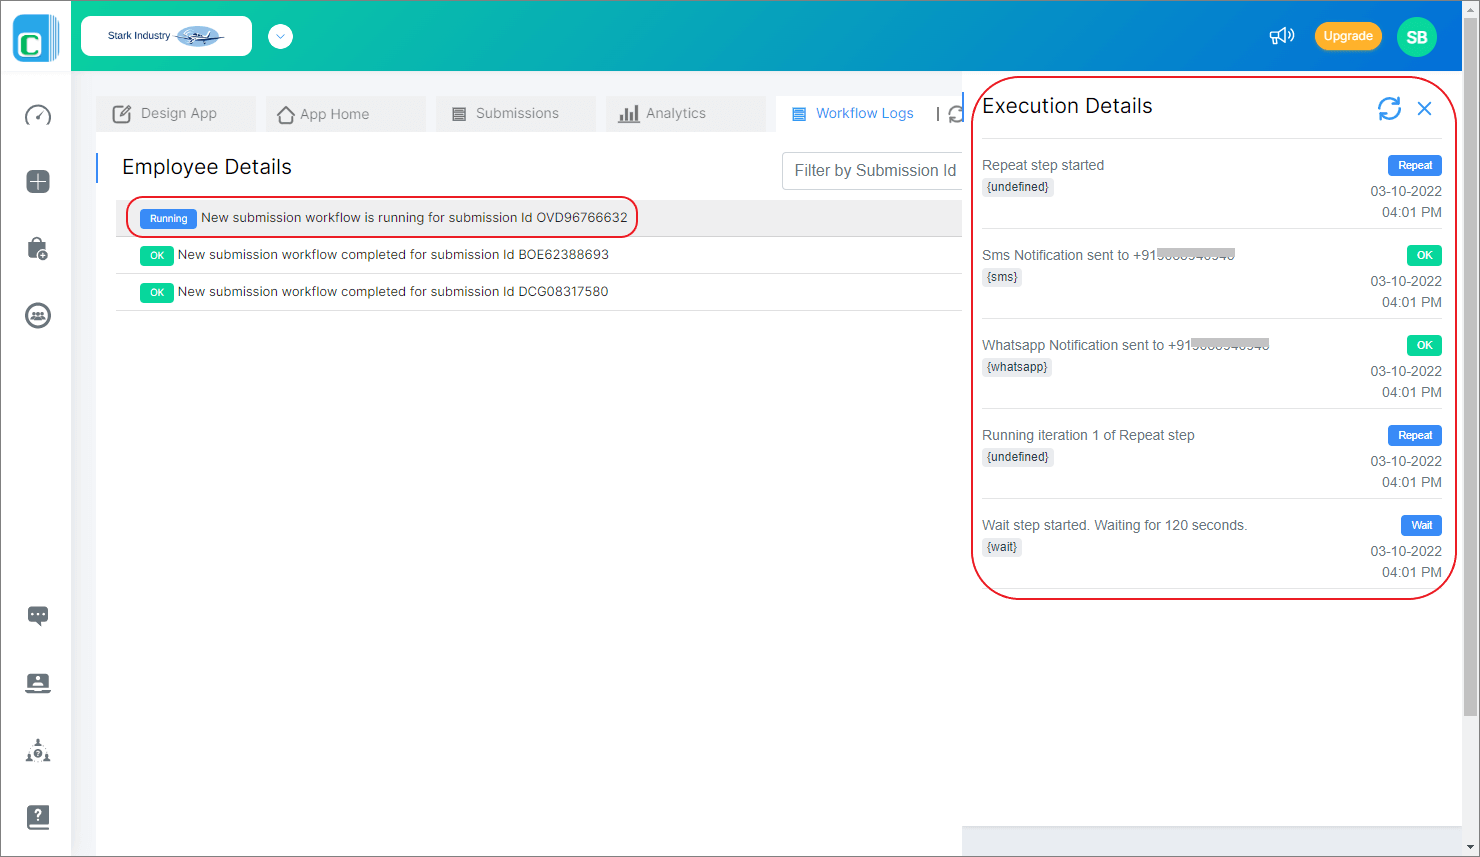
Task: Open the SB profile avatar menu
Action: 1417,36
